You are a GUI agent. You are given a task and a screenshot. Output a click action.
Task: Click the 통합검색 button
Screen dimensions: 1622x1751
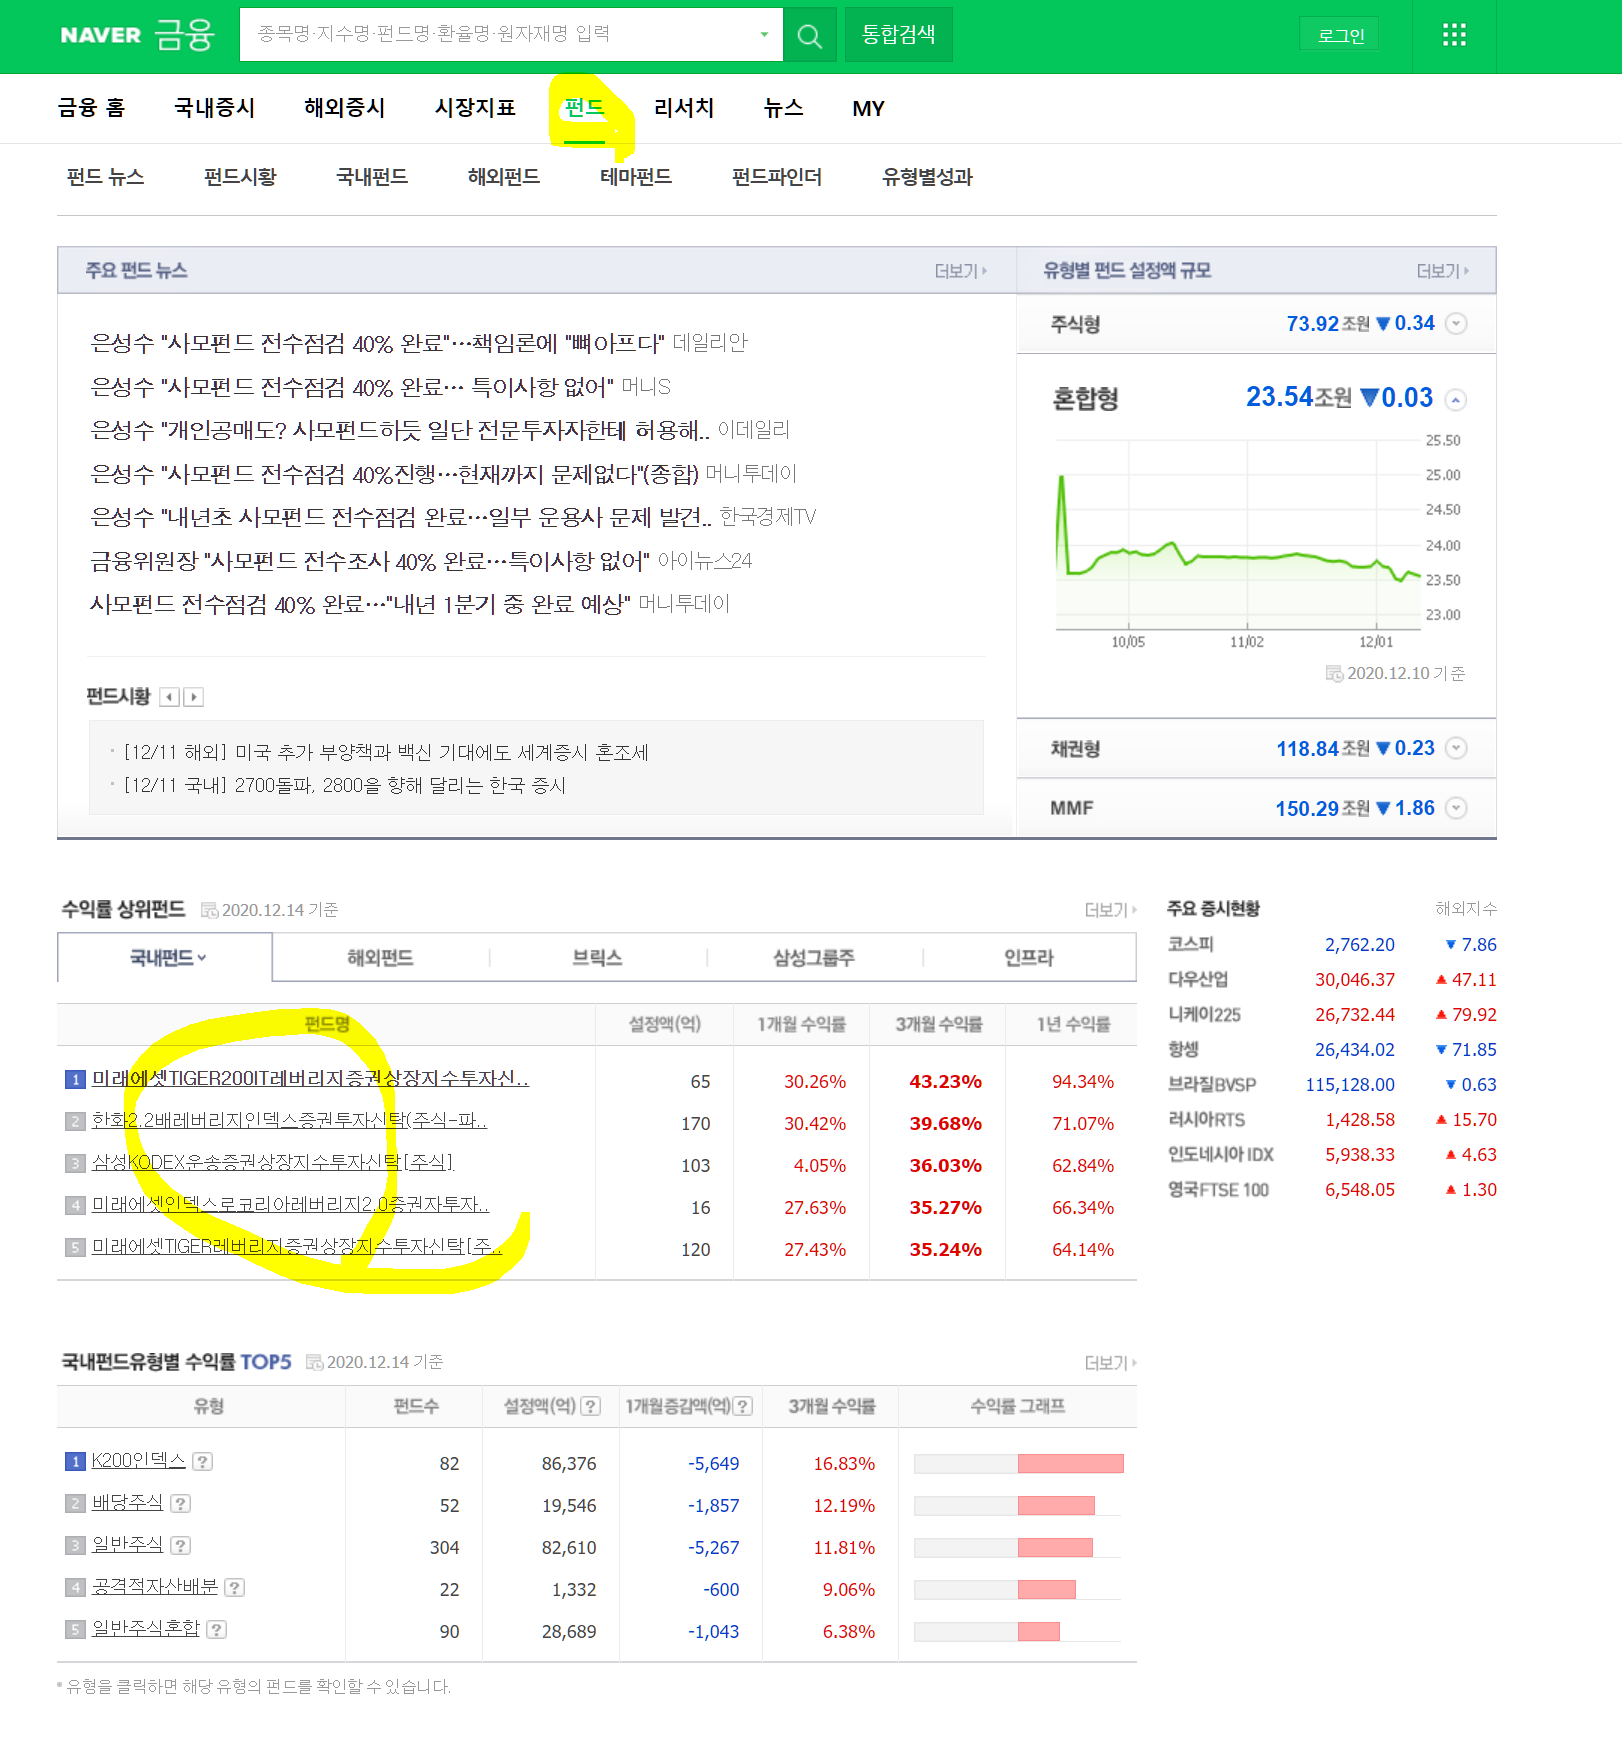coord(898,35)
